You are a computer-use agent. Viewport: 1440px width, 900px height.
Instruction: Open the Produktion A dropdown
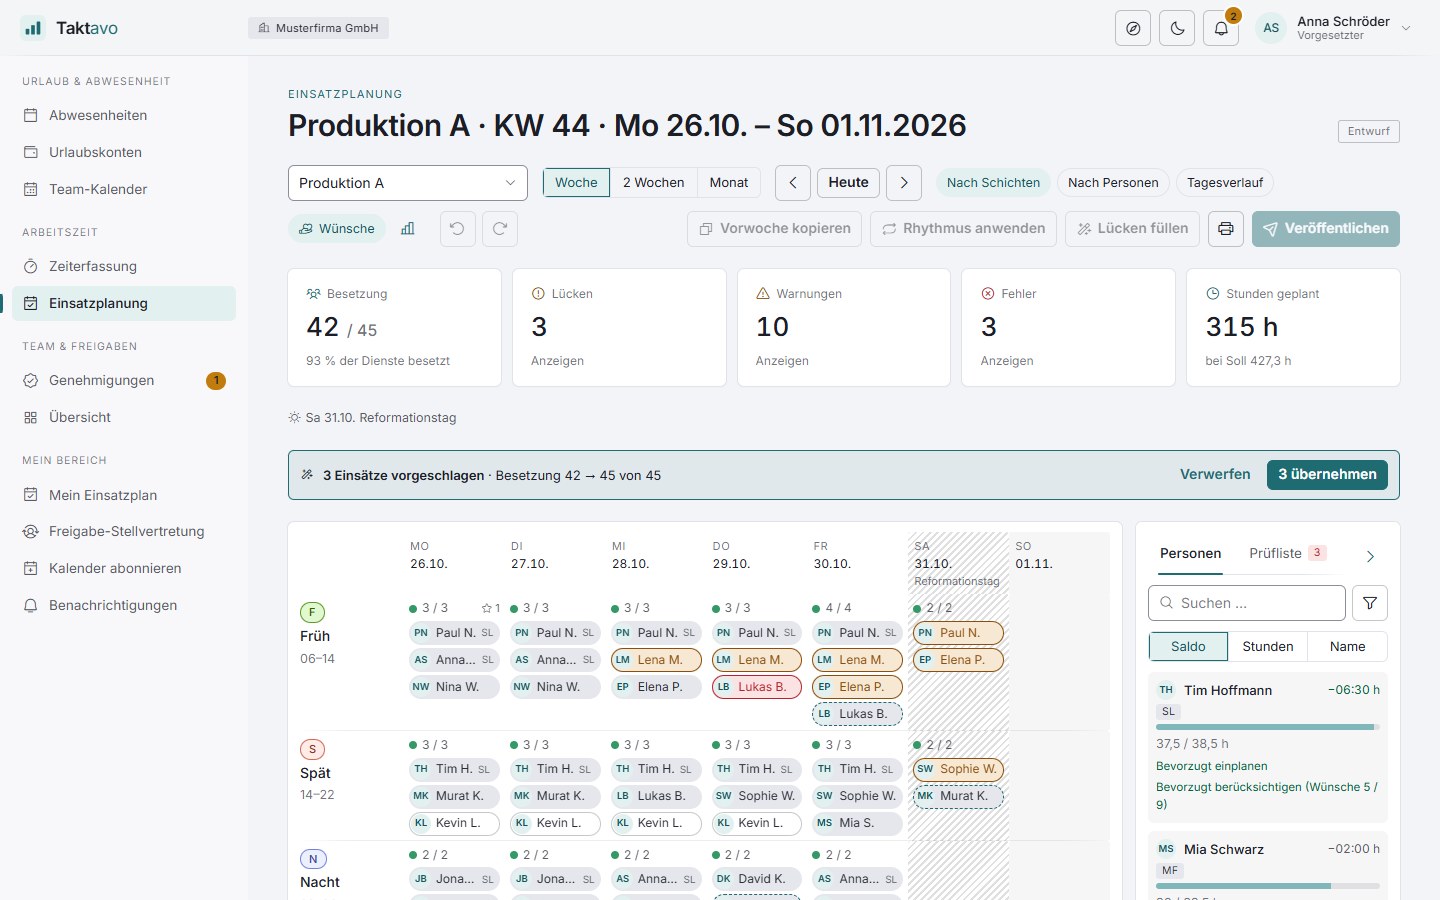(408, 183)
